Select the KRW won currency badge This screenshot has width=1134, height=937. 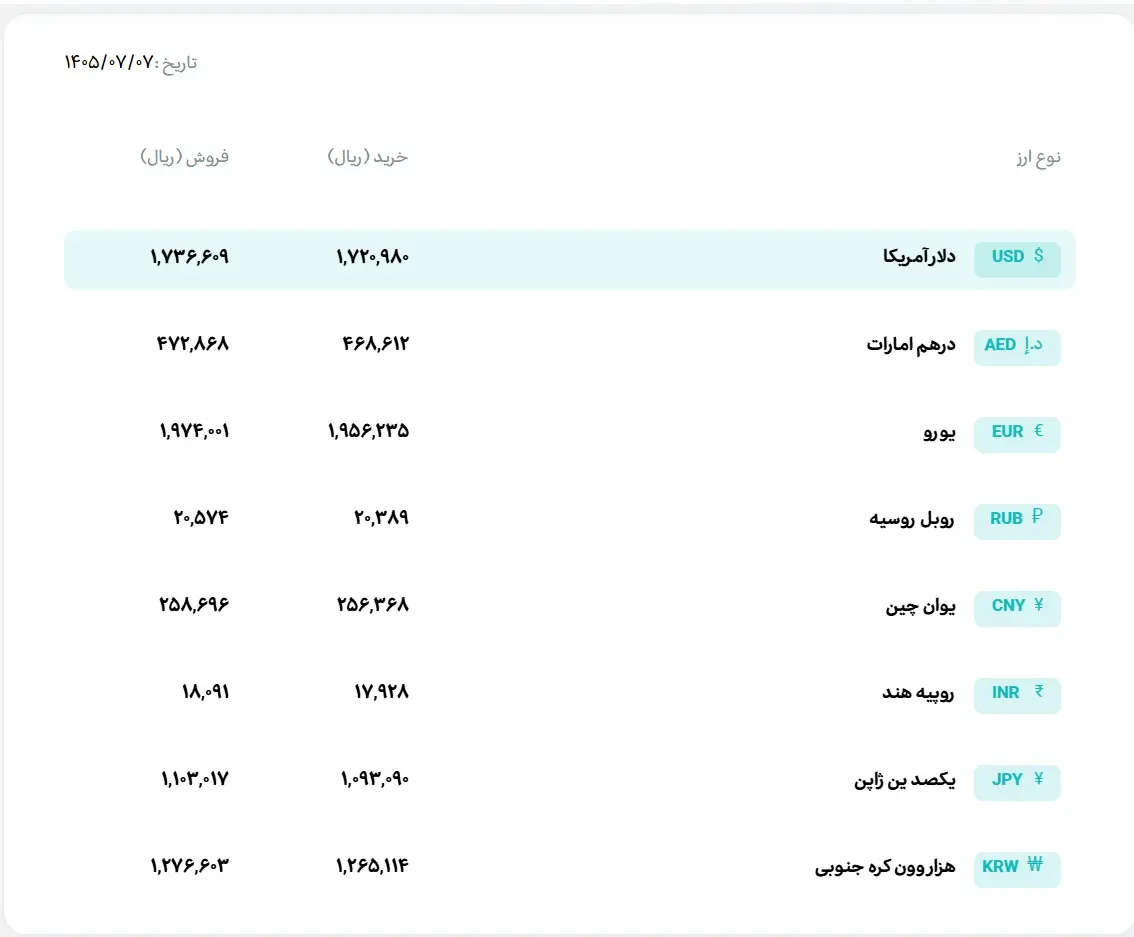pos(1017,868)
